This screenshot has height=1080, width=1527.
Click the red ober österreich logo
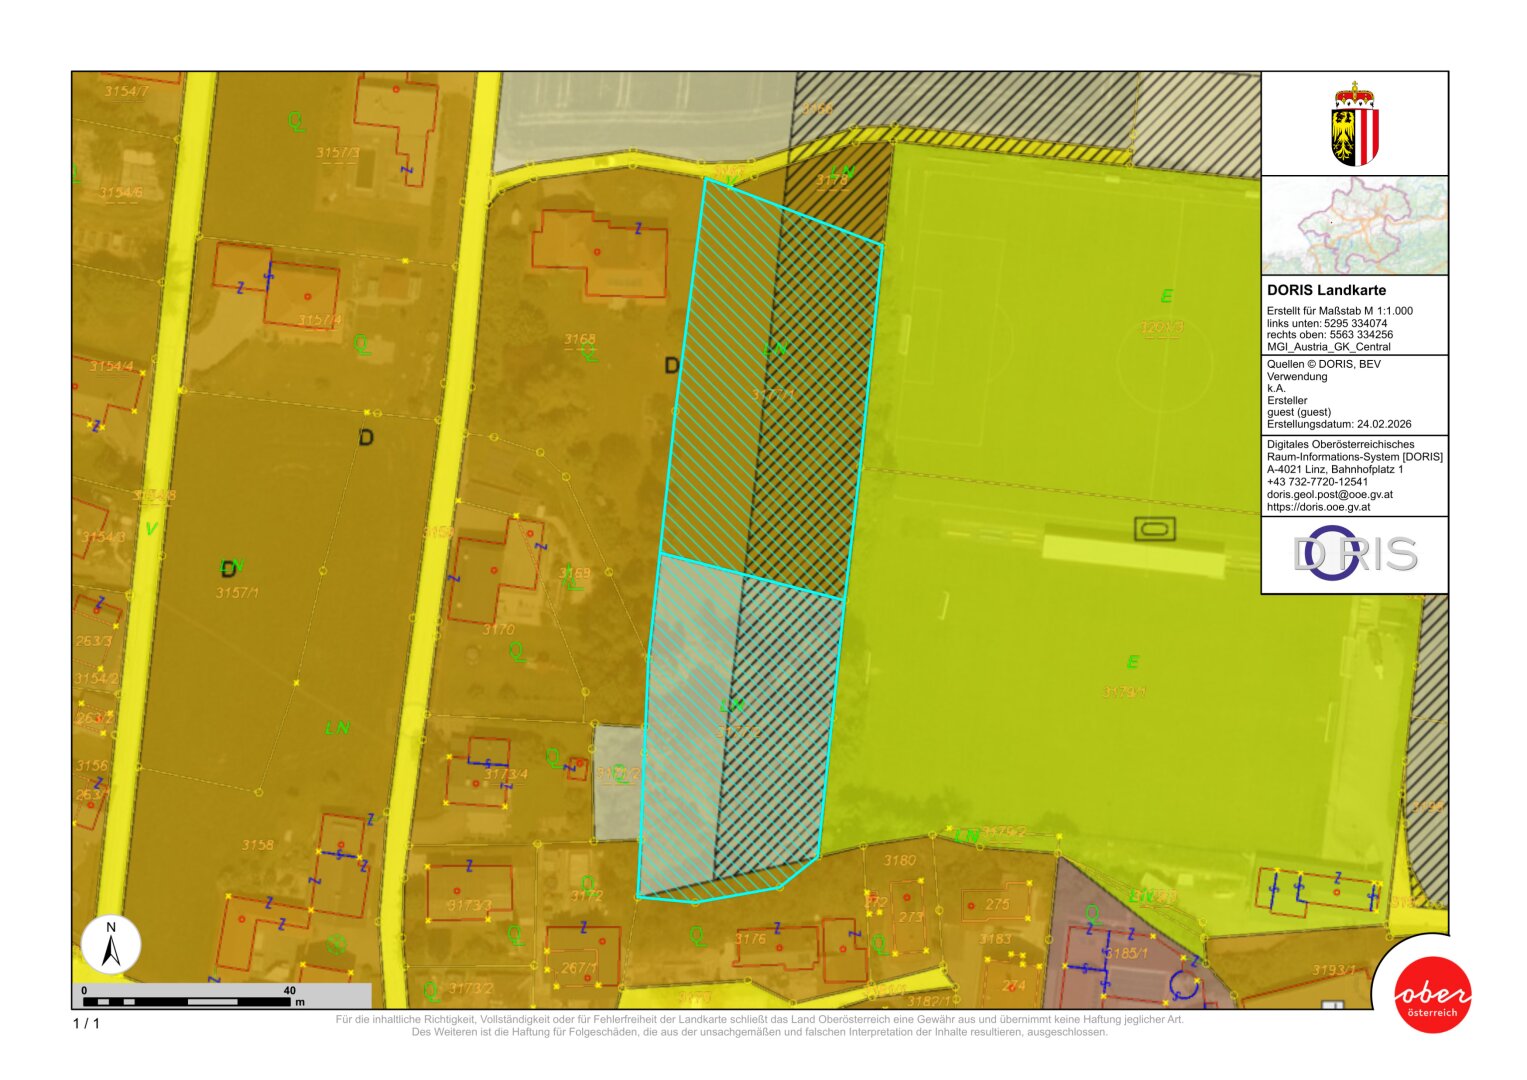(x=1432, y=994)
